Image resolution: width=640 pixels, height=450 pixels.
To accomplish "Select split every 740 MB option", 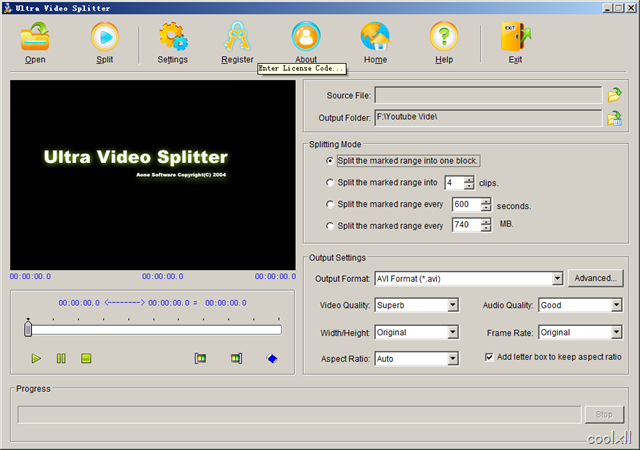I will (x=330, y=226).
